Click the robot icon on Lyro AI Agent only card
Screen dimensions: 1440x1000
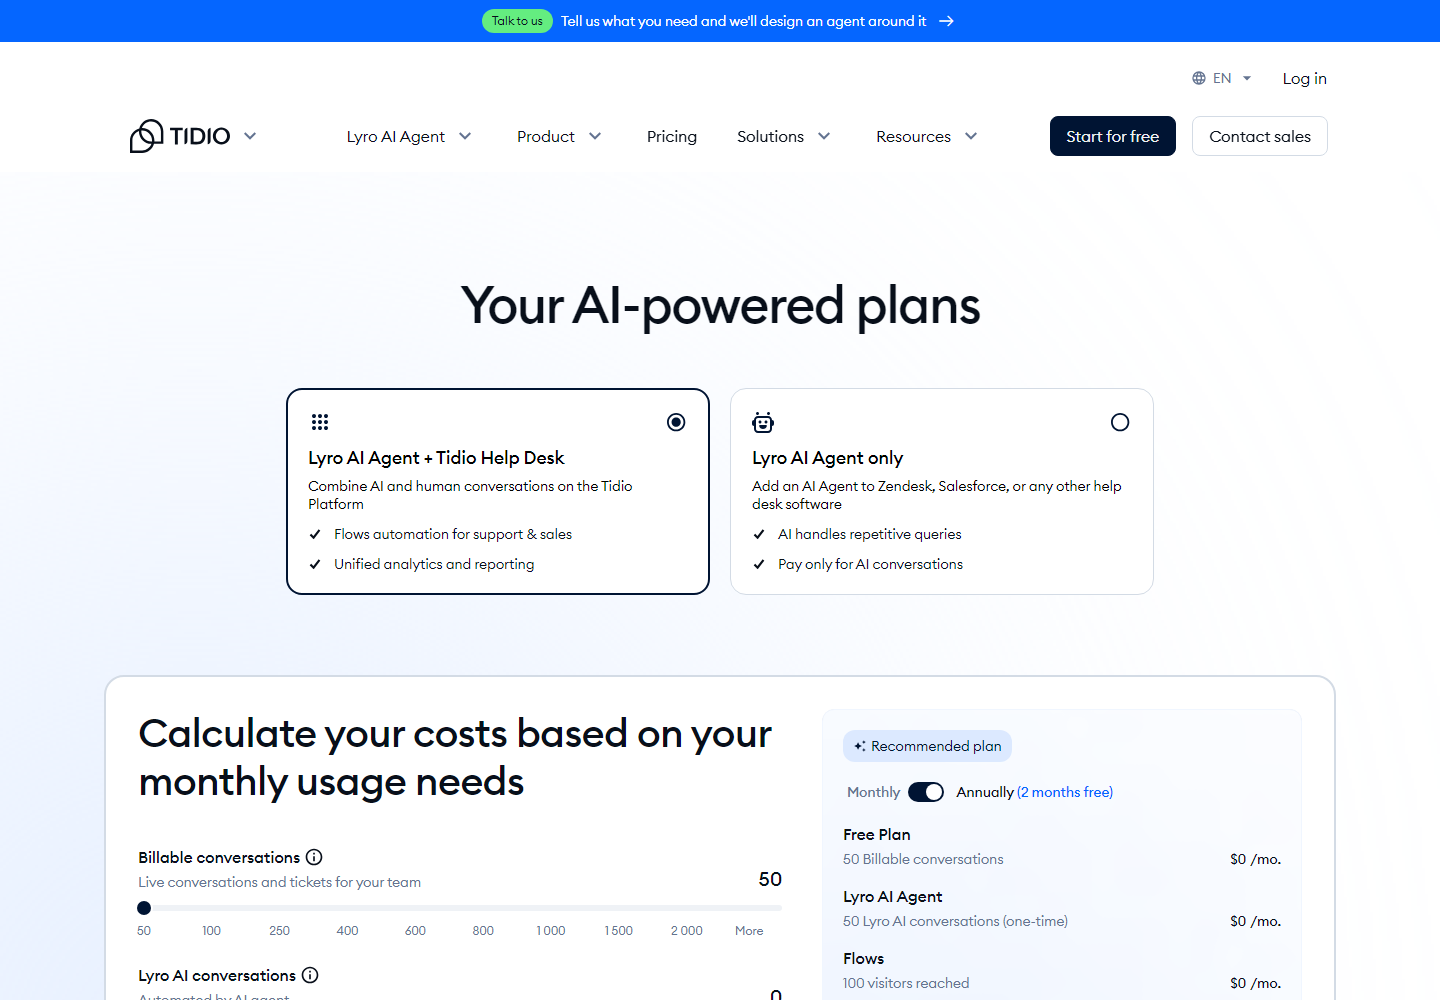click(763, 422)
